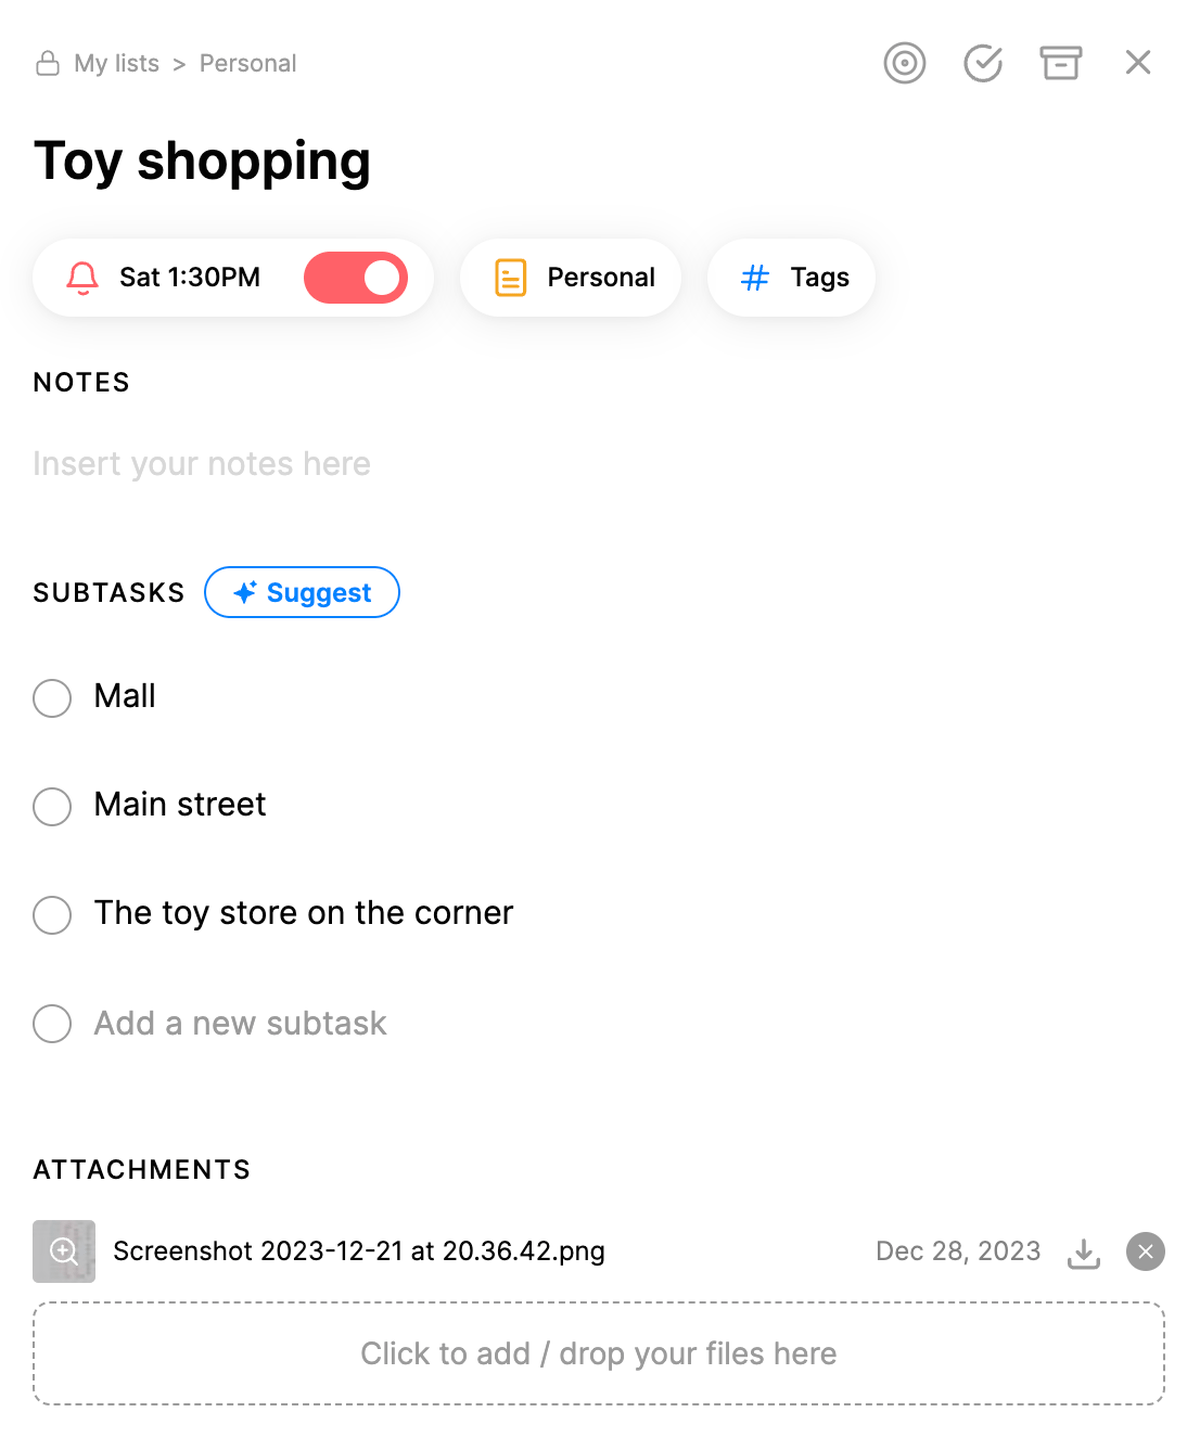Close the task details panel
The height and width of the screenshot is (1438, 1200).
click(x=1138, y=63)
